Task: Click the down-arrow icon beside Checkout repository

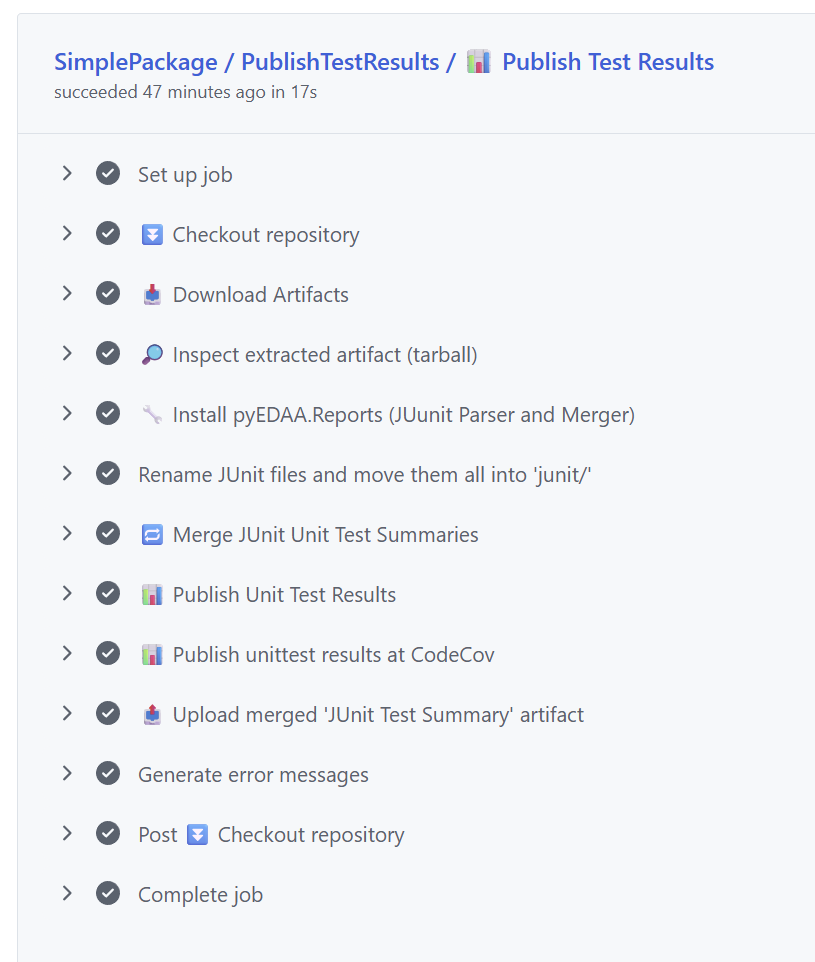Action: [x=152, y=235]
